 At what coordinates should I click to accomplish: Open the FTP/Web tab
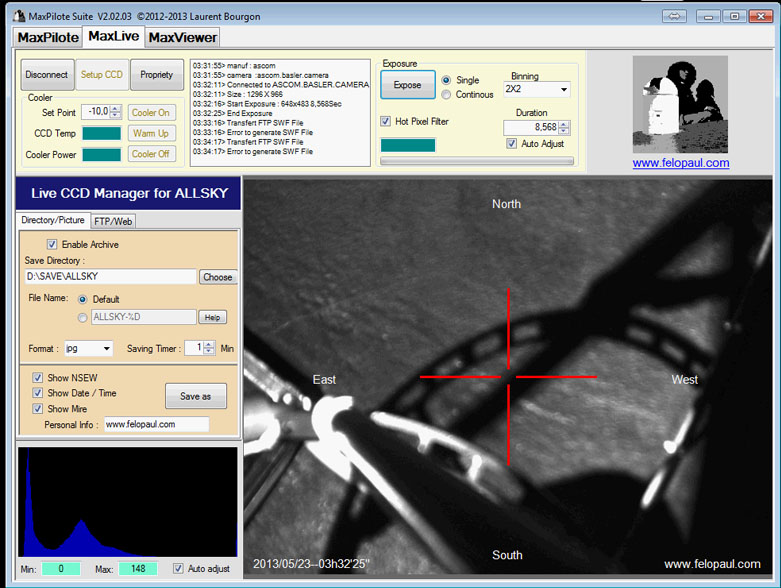click(x=113, y=221)
